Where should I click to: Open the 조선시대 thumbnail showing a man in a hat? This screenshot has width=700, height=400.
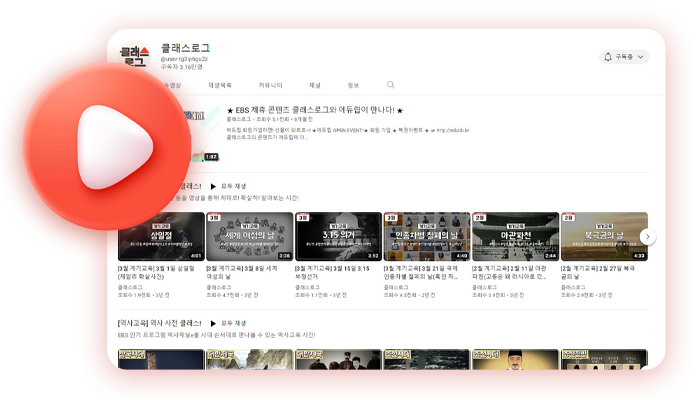pyautogui.click(x=516, y=359)
